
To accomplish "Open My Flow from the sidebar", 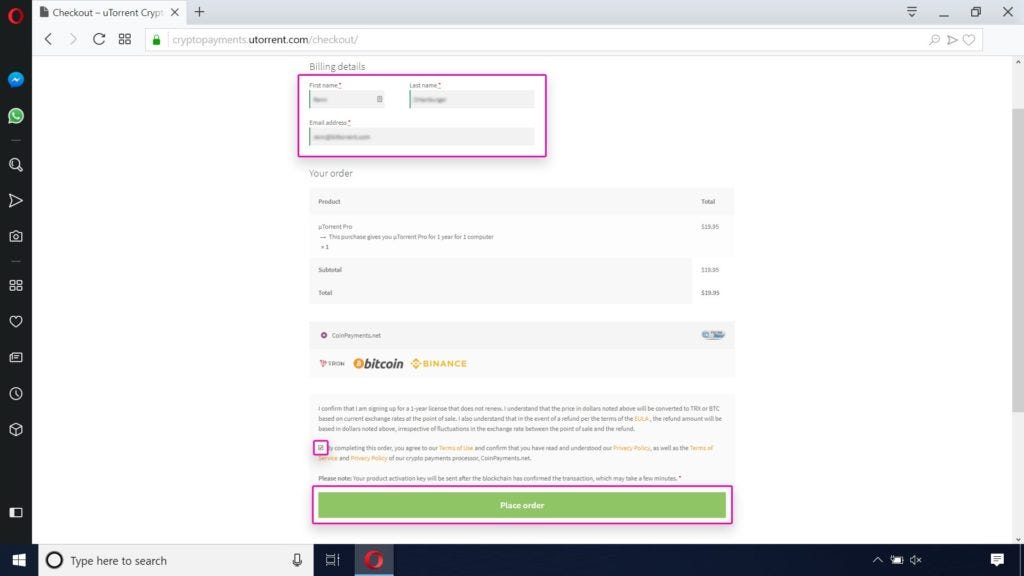I will tap(16, 200).
